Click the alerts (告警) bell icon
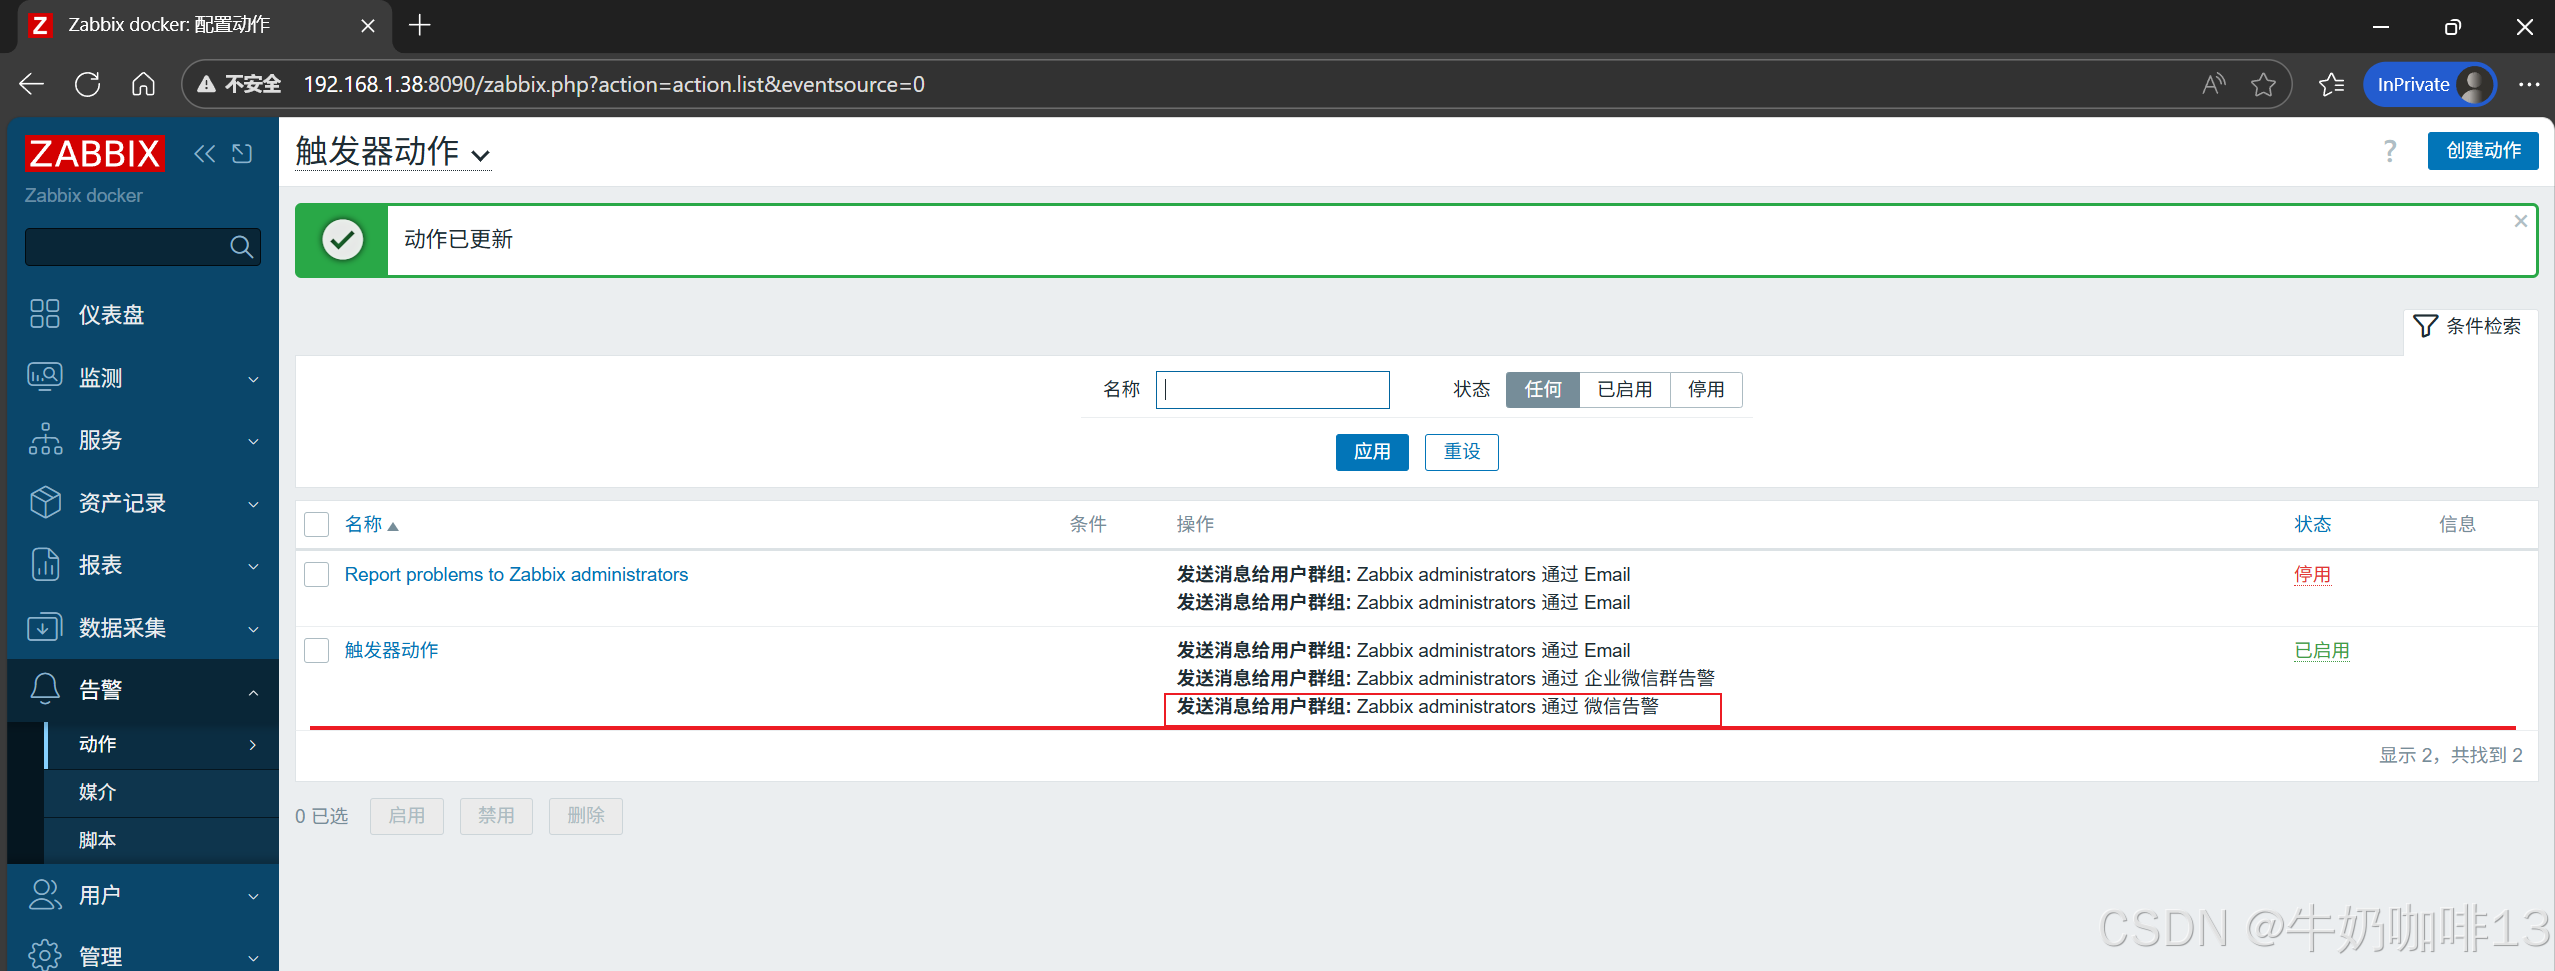This screenshot has height=971, width=2555. click(x=45, y=689)
